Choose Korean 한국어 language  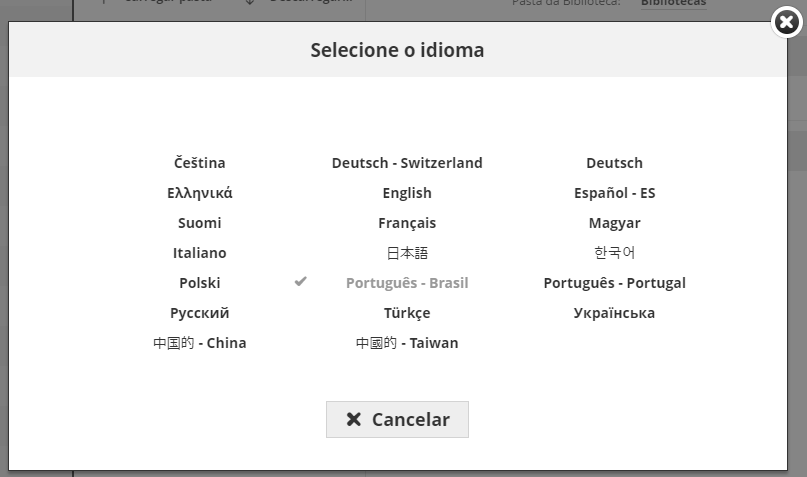(614, 253)
